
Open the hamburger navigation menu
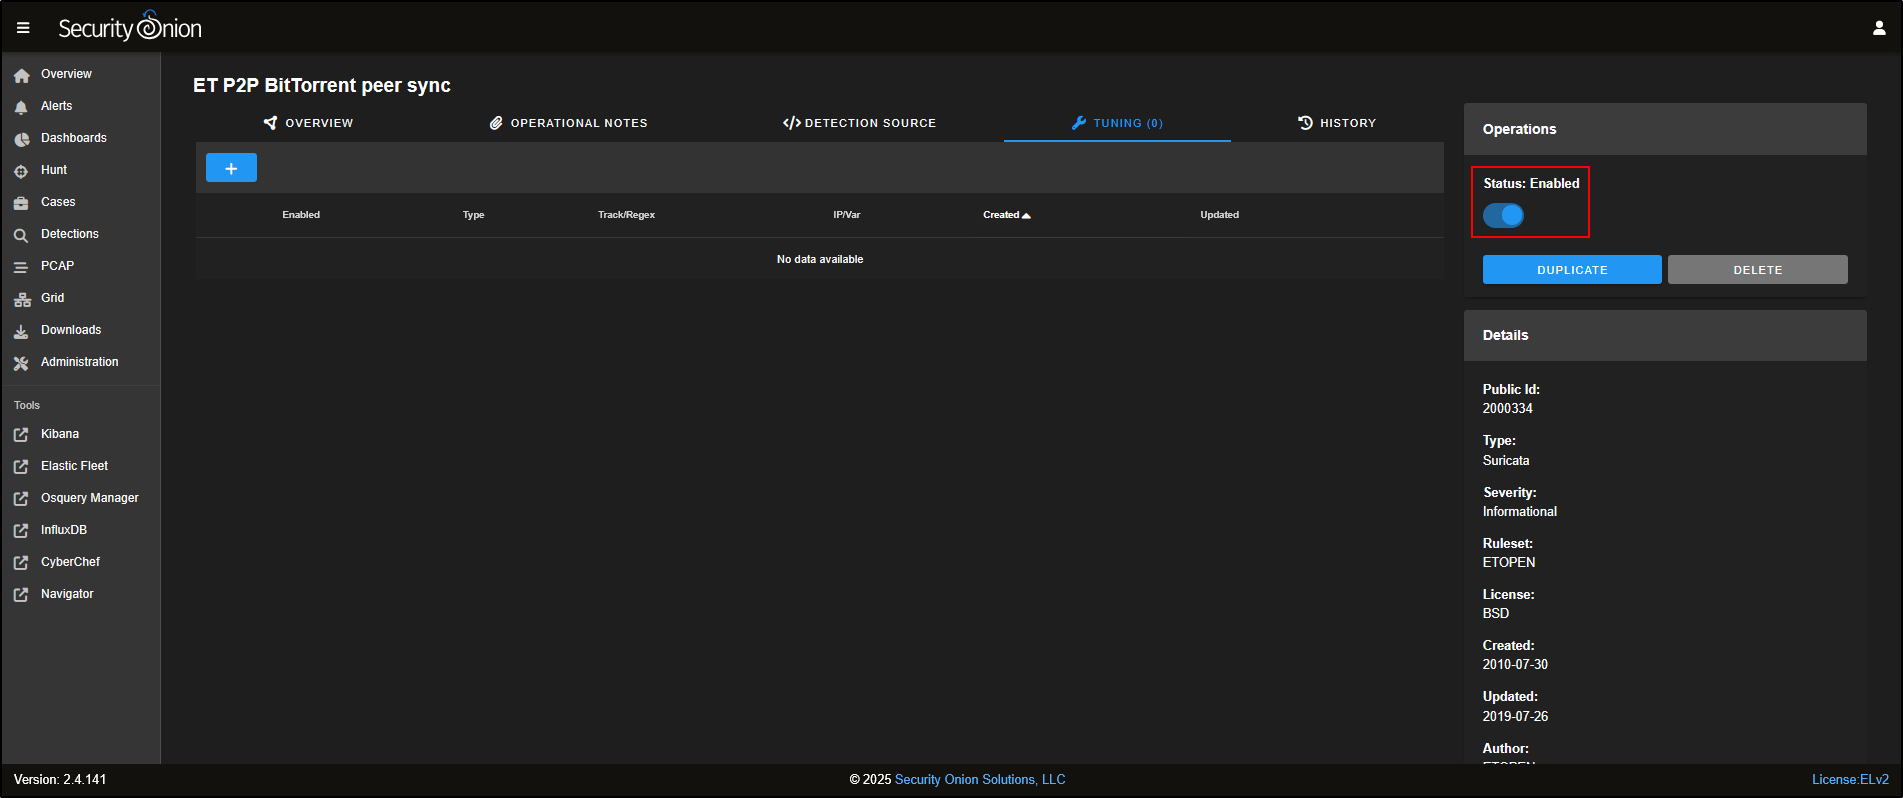(23, 28)
